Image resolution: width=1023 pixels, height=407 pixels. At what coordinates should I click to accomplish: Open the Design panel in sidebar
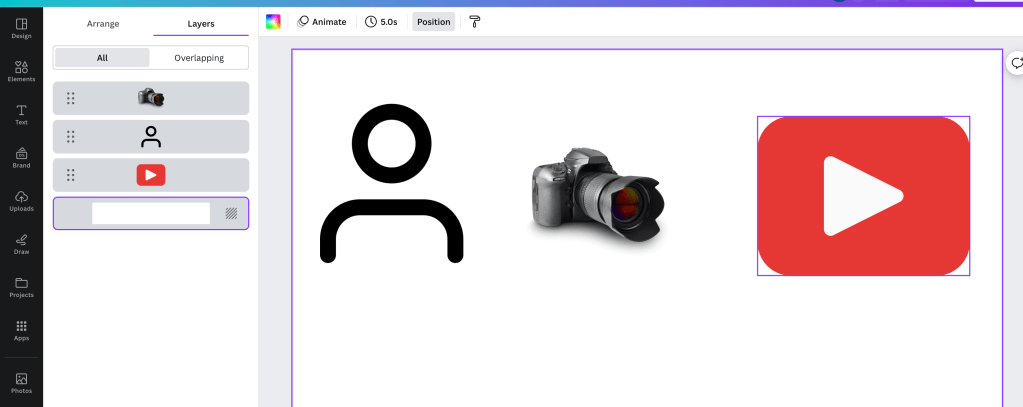[21, 28]
